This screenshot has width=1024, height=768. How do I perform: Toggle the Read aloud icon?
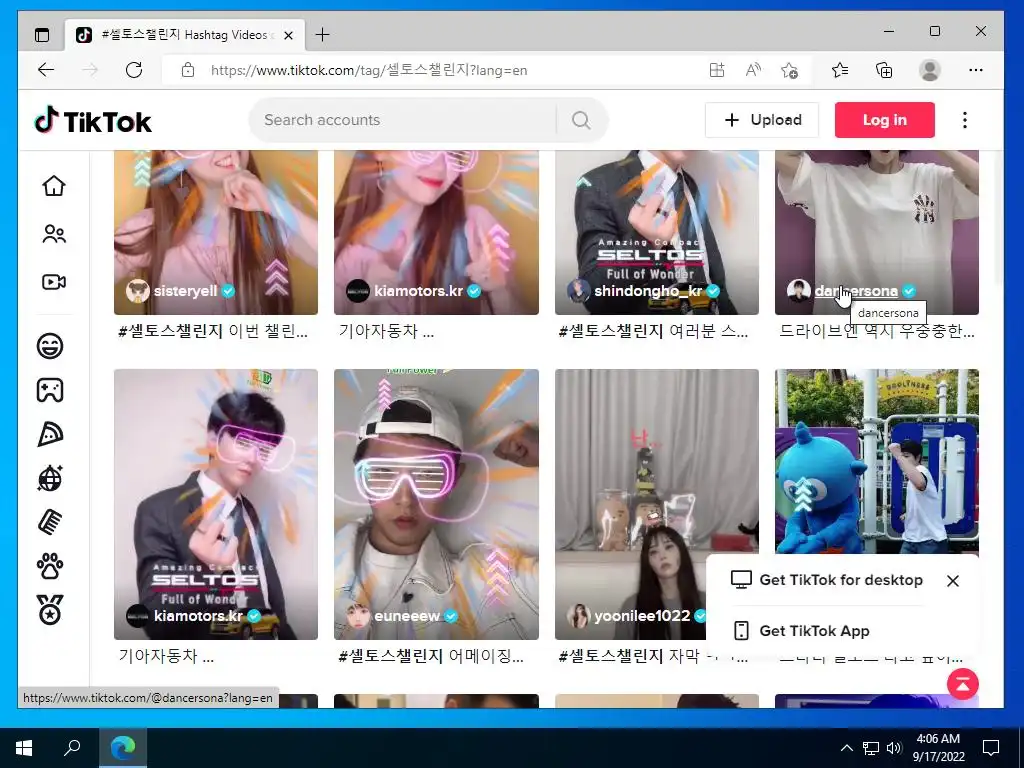(x=753, y=70)
